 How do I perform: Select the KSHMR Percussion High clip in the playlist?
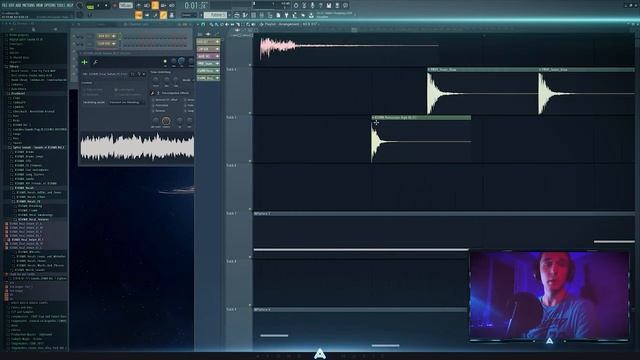coord(421,139)
